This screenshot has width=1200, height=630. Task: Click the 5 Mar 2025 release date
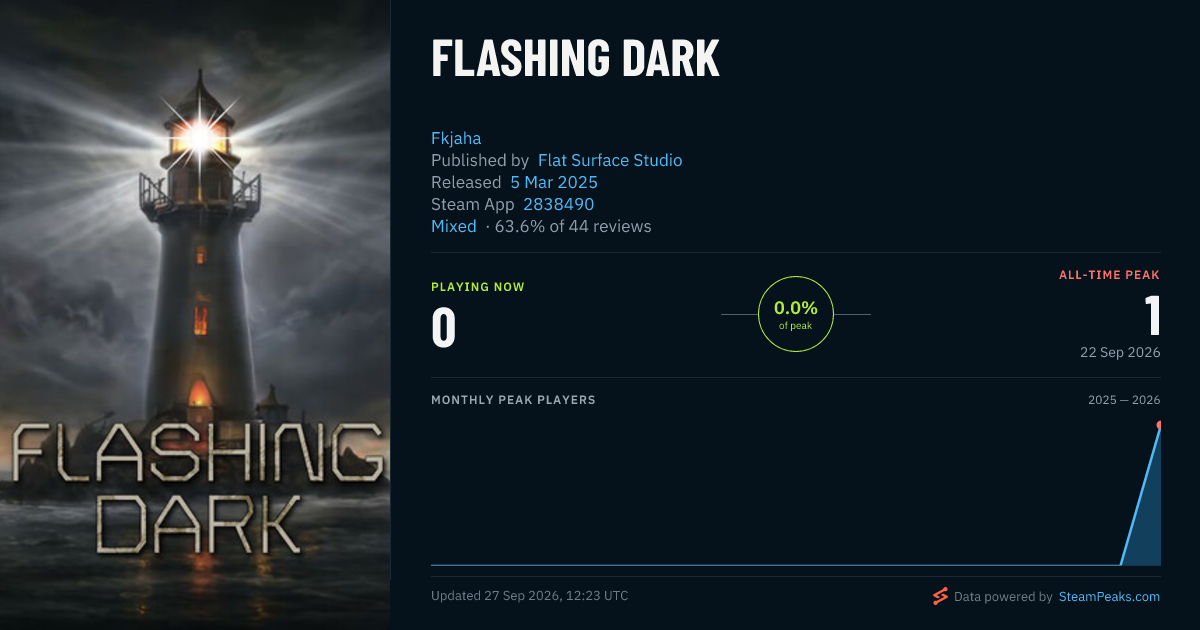pyautogui.click(x=554, y=182)
